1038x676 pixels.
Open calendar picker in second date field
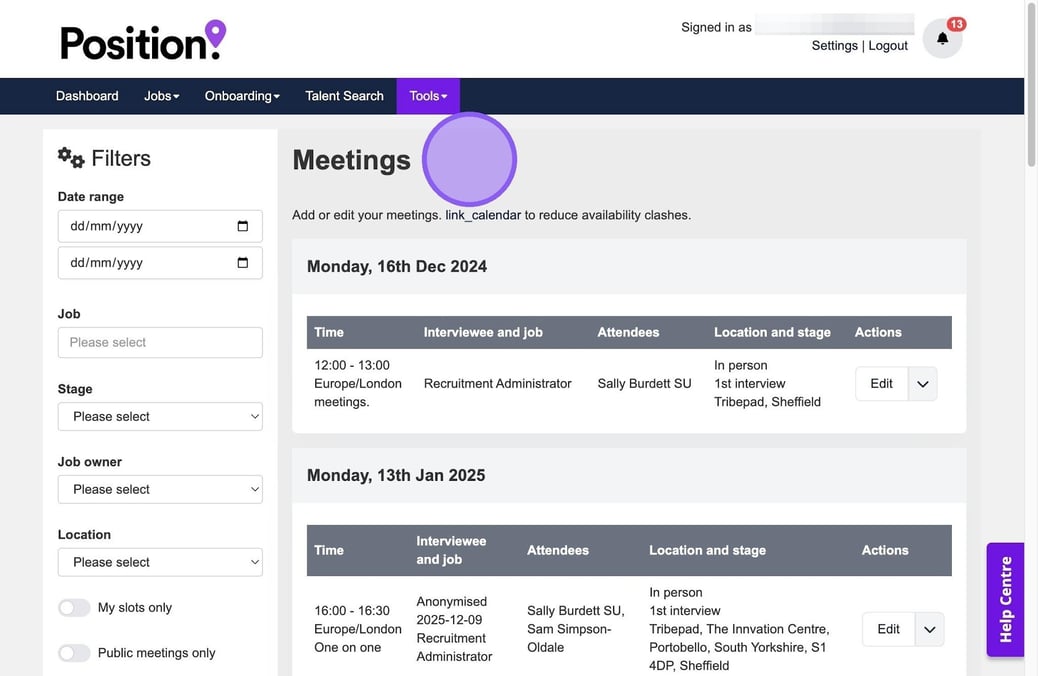click(242, 263)
